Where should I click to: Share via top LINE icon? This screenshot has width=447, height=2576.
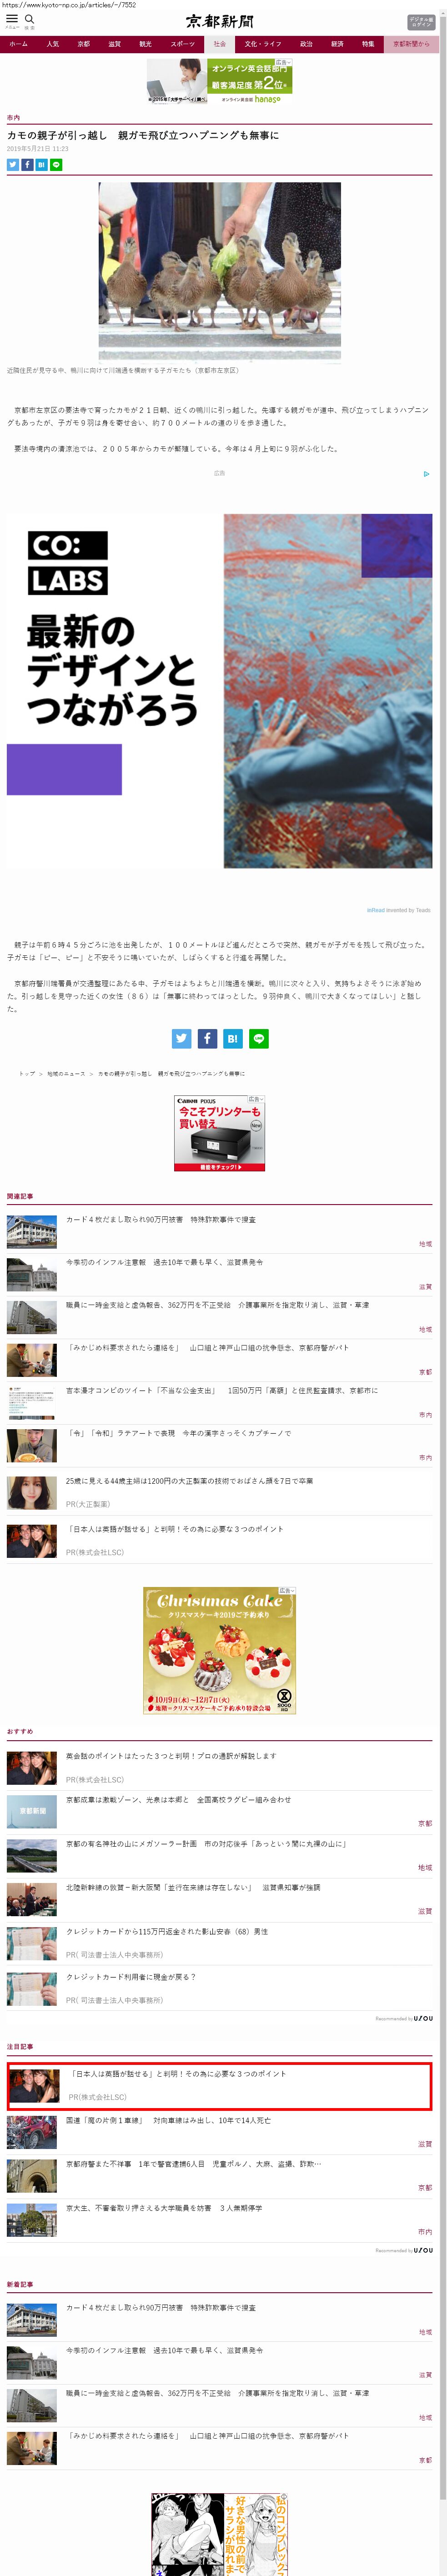[x=56, y=165]
